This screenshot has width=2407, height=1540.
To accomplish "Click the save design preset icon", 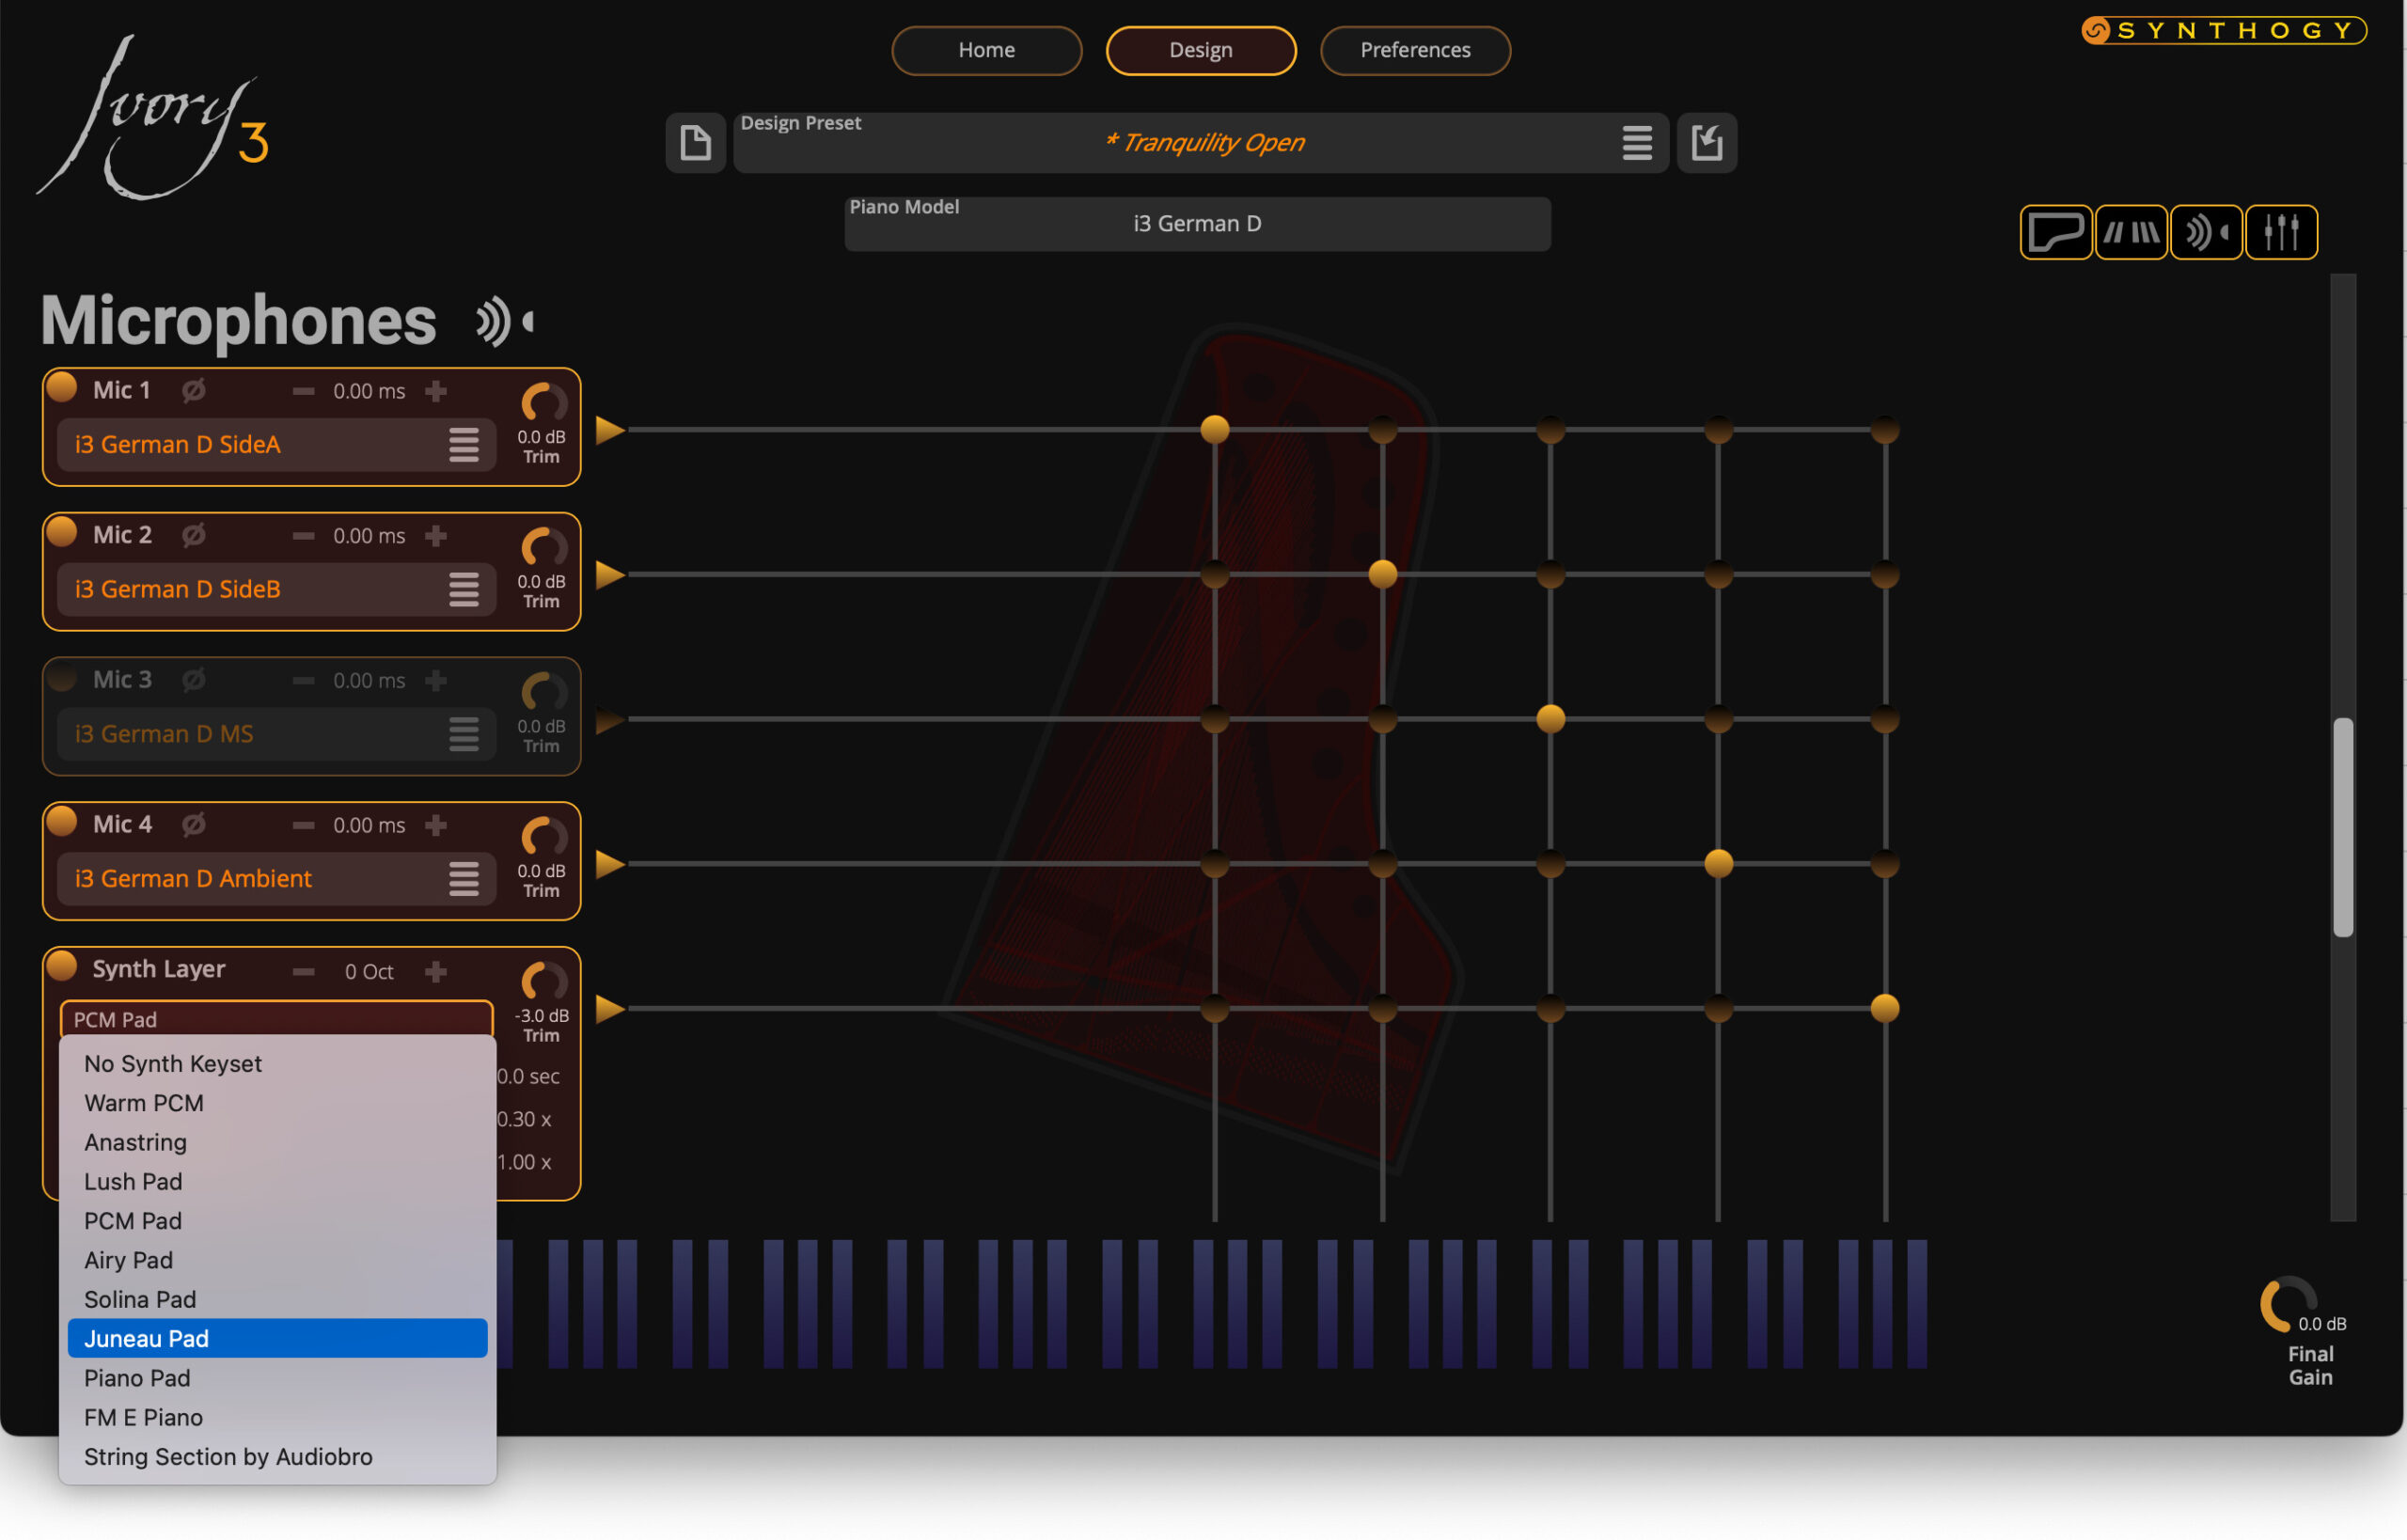I will tap(1707, 143).
